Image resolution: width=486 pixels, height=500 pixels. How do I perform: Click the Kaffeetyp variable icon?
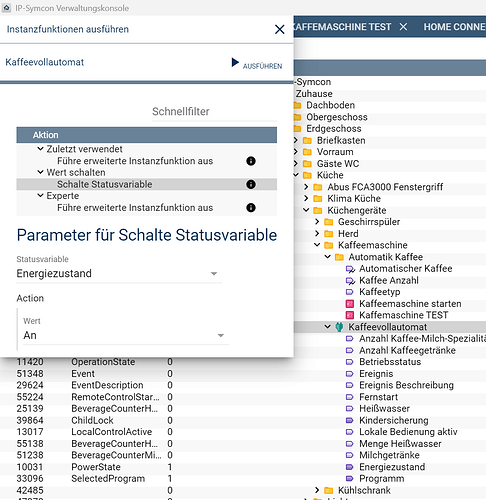coord(349,292)
